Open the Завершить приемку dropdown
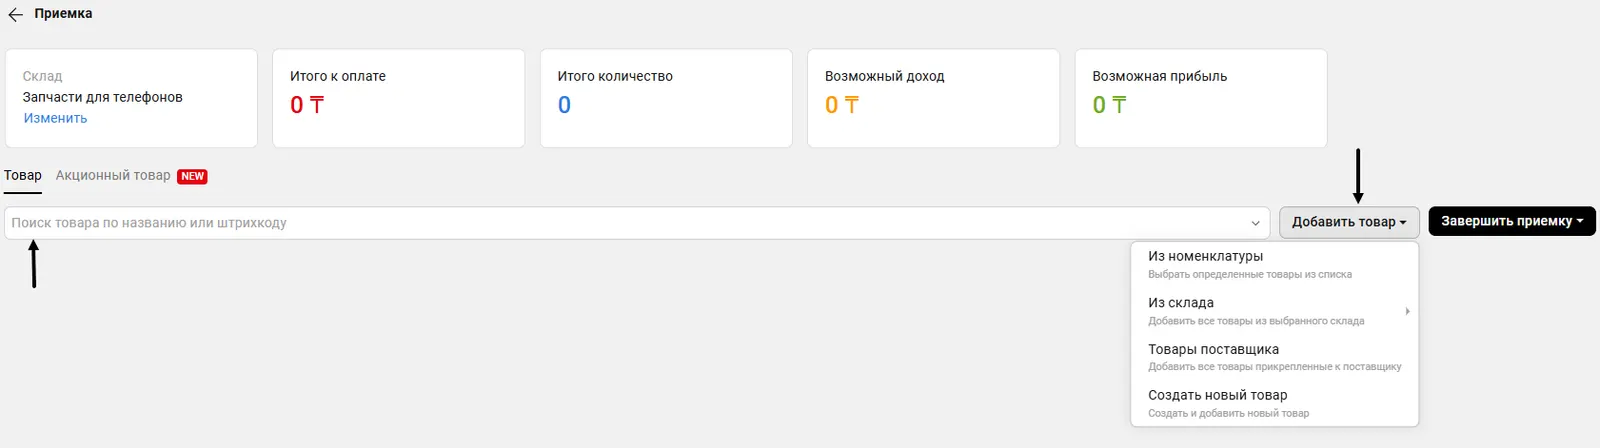The image size is (1600, 448). [x=1511, y=221]
